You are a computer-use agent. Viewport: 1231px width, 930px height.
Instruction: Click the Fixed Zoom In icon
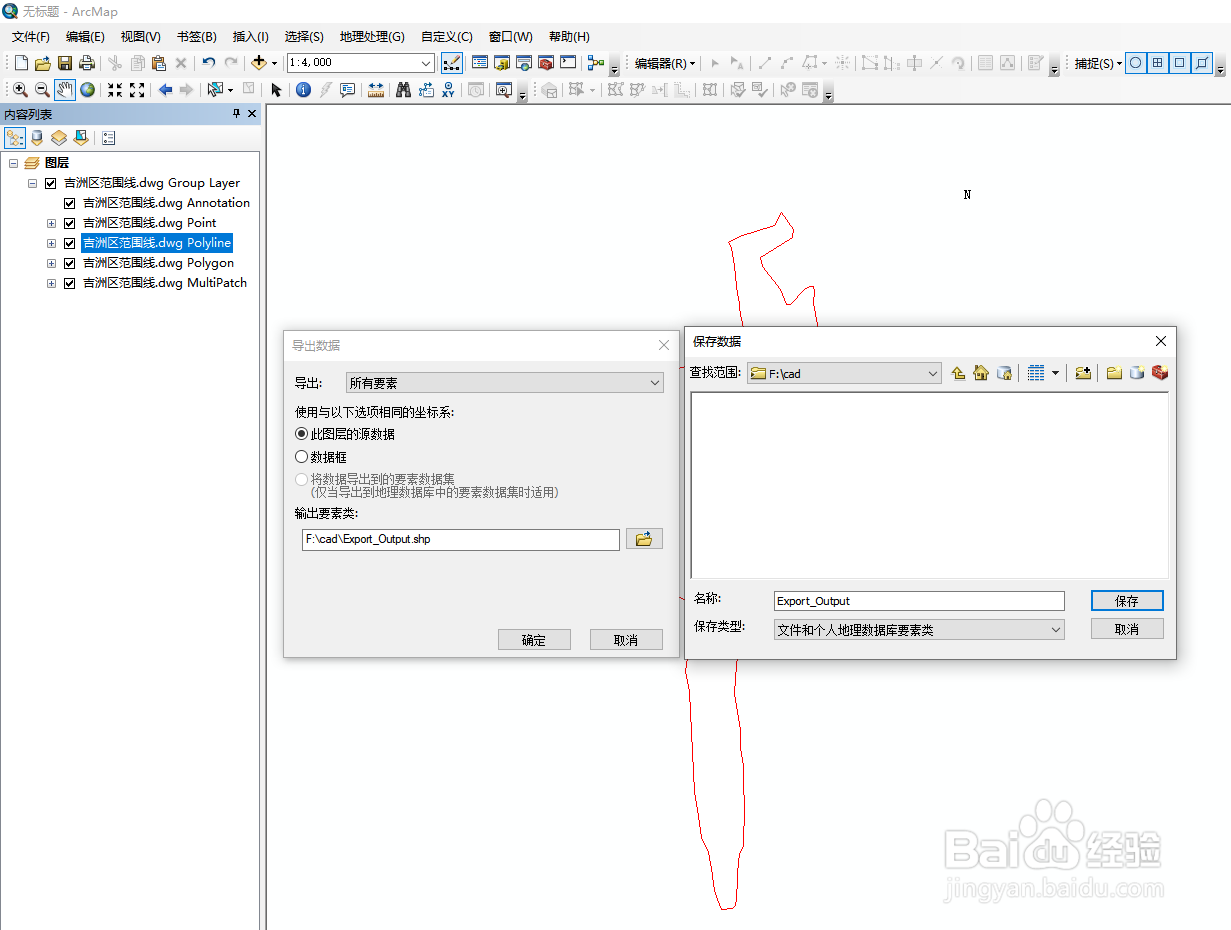coord(115,90)
